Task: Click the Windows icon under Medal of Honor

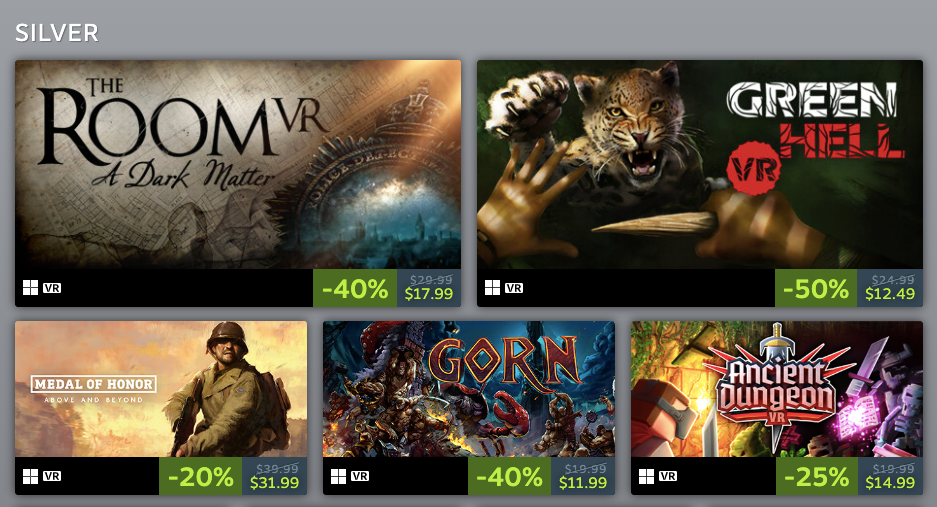Action: pos(30,477)
